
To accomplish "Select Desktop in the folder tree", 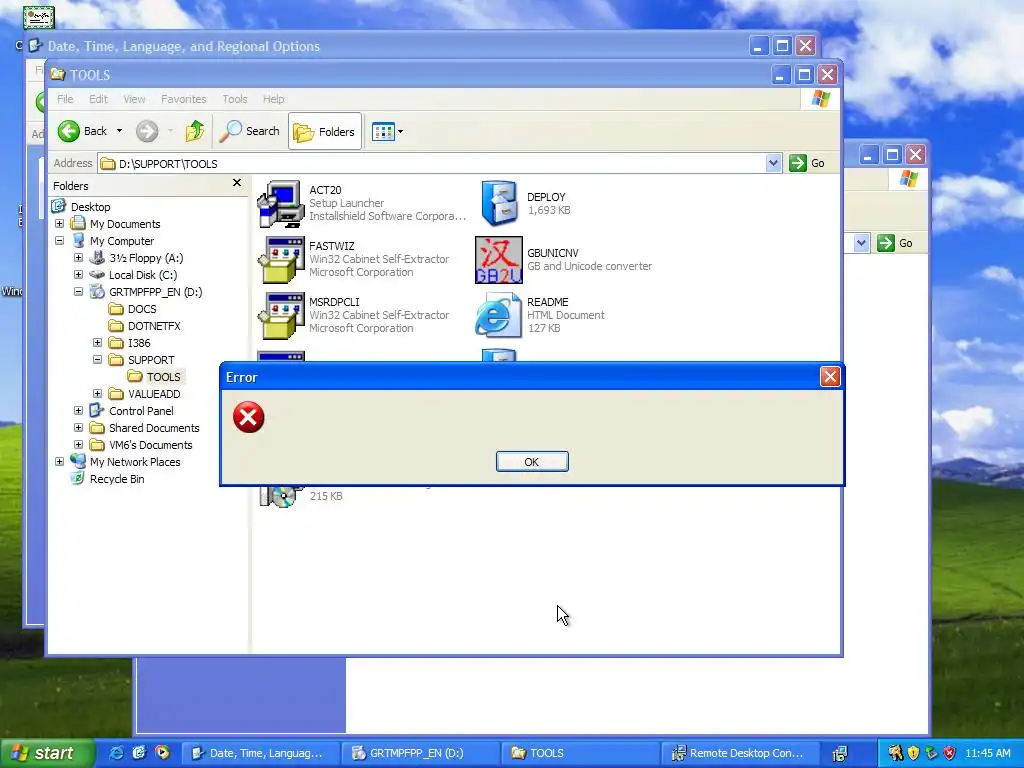I will (x=90, y=206).
